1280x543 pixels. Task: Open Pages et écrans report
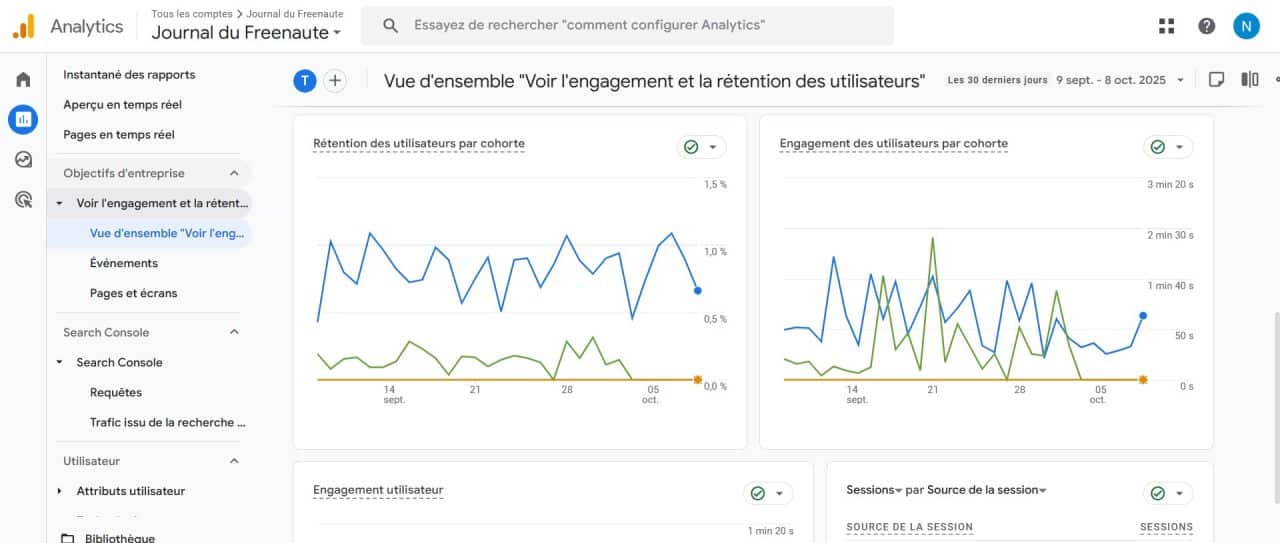click(x=133, y=293)
